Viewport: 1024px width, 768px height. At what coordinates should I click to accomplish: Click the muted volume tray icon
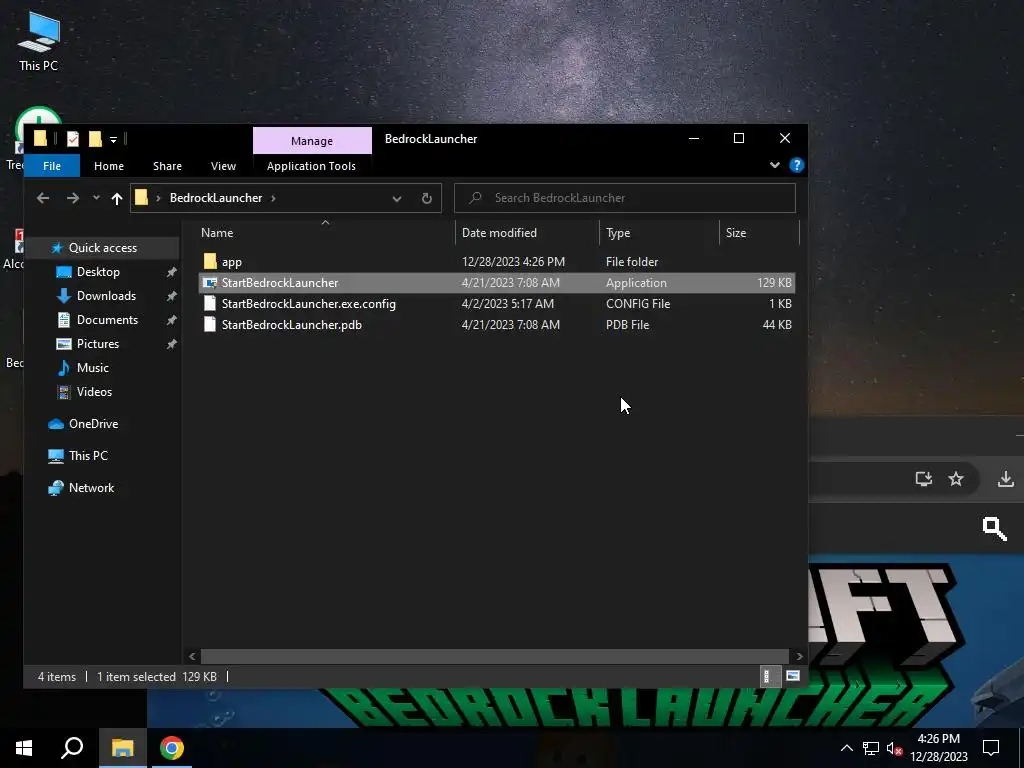click(x=894, y=748)
